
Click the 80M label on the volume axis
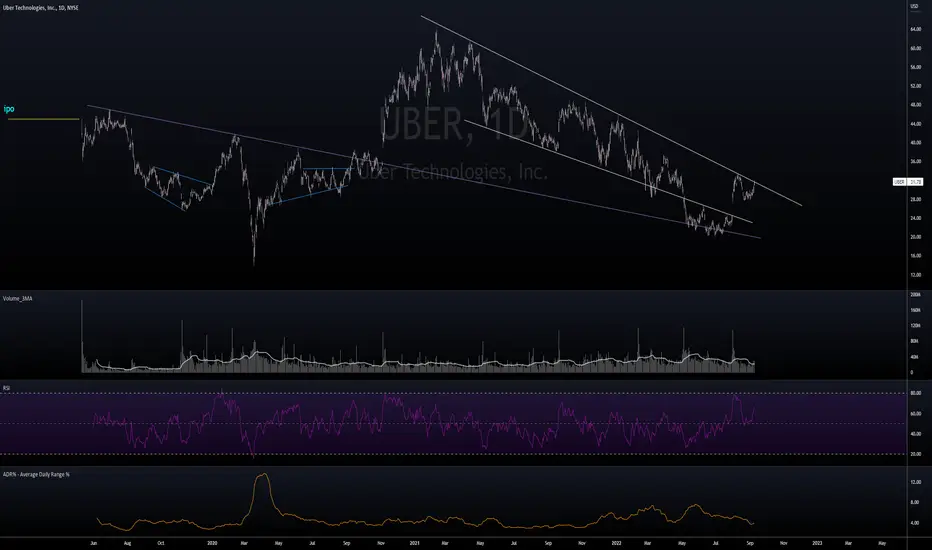coord(914,341)
